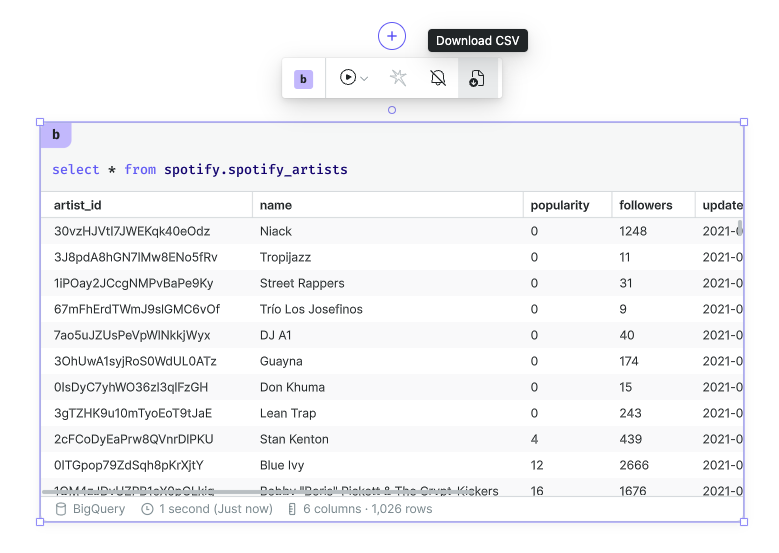779x553 pixels.
Task: Click artist id '7ao5uJZUsPeVpWlNkkjWyx'
Action: tap(132, 335)
